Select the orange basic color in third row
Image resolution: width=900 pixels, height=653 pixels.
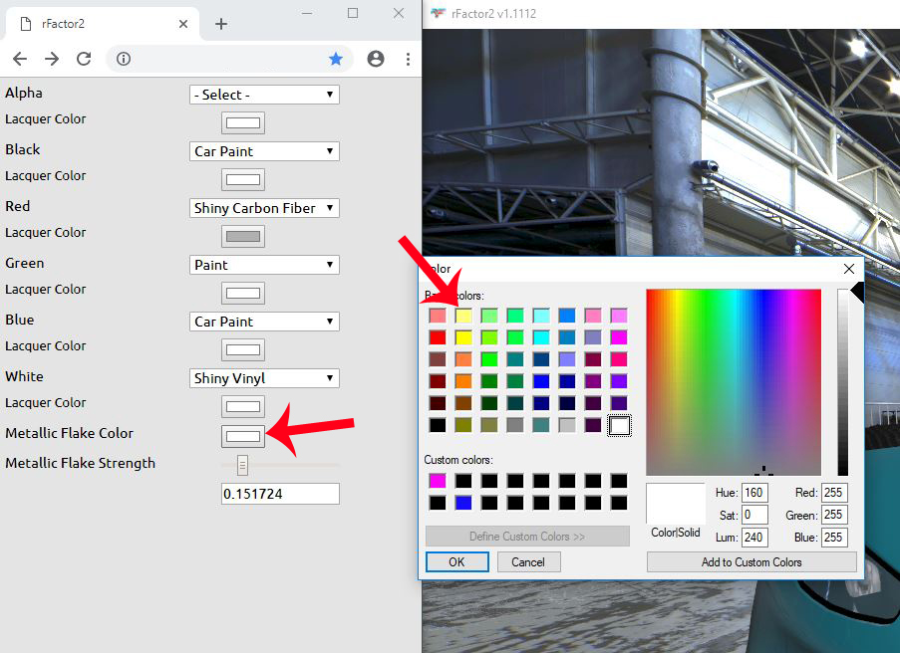pyautogui.click(x=463, y=359)
